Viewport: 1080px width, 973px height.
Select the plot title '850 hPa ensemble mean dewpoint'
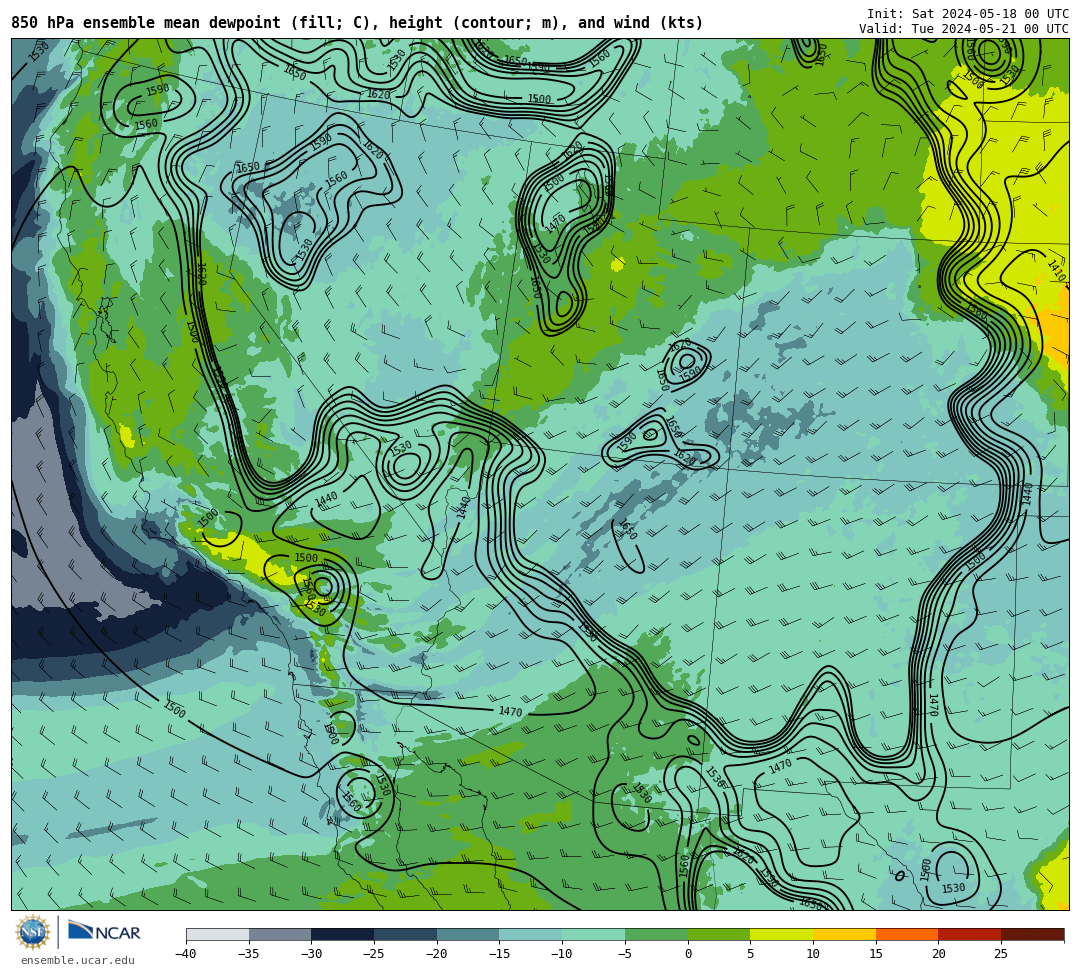click(x=146, y=23)
